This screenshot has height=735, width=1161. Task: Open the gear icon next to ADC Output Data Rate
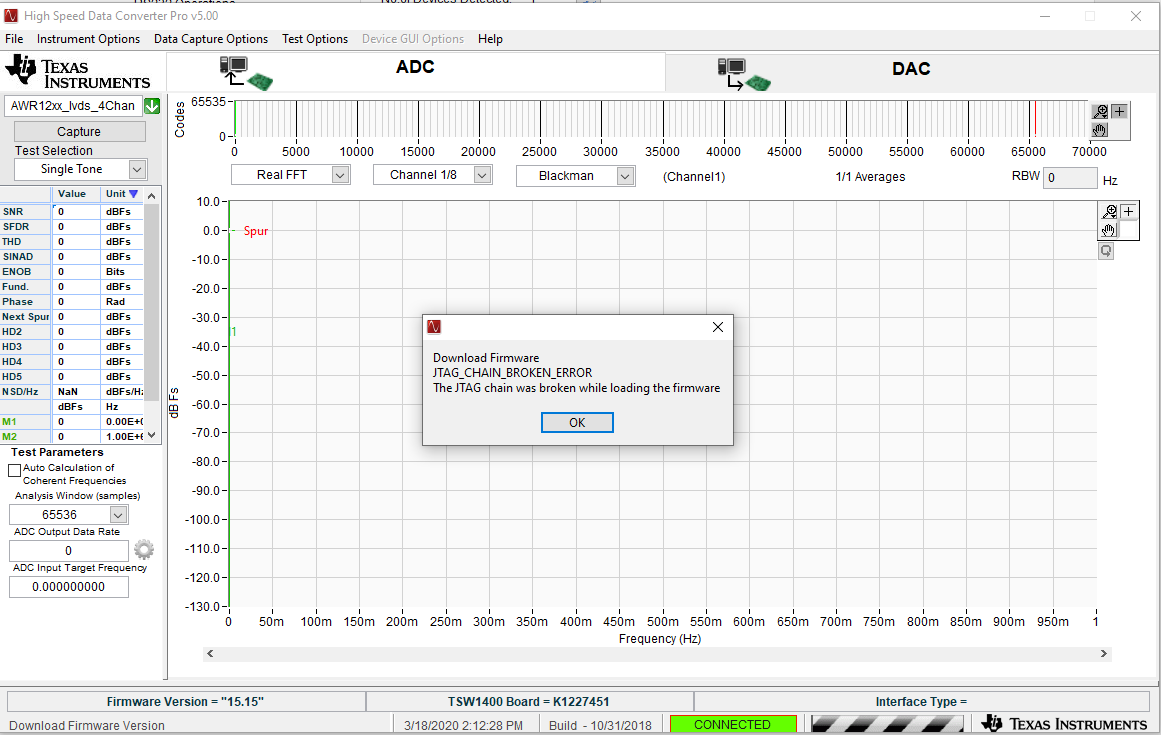click(x=143, y=549)
